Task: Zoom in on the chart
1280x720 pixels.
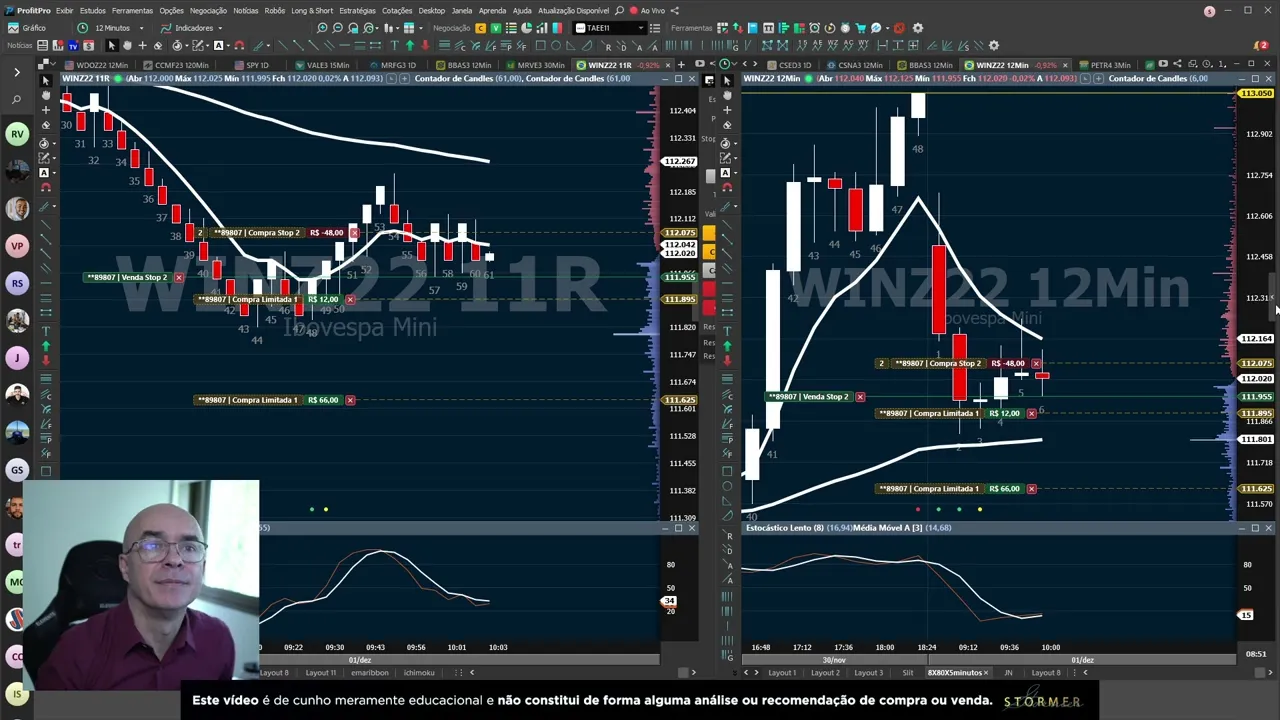Action: [x=322, y=28]
